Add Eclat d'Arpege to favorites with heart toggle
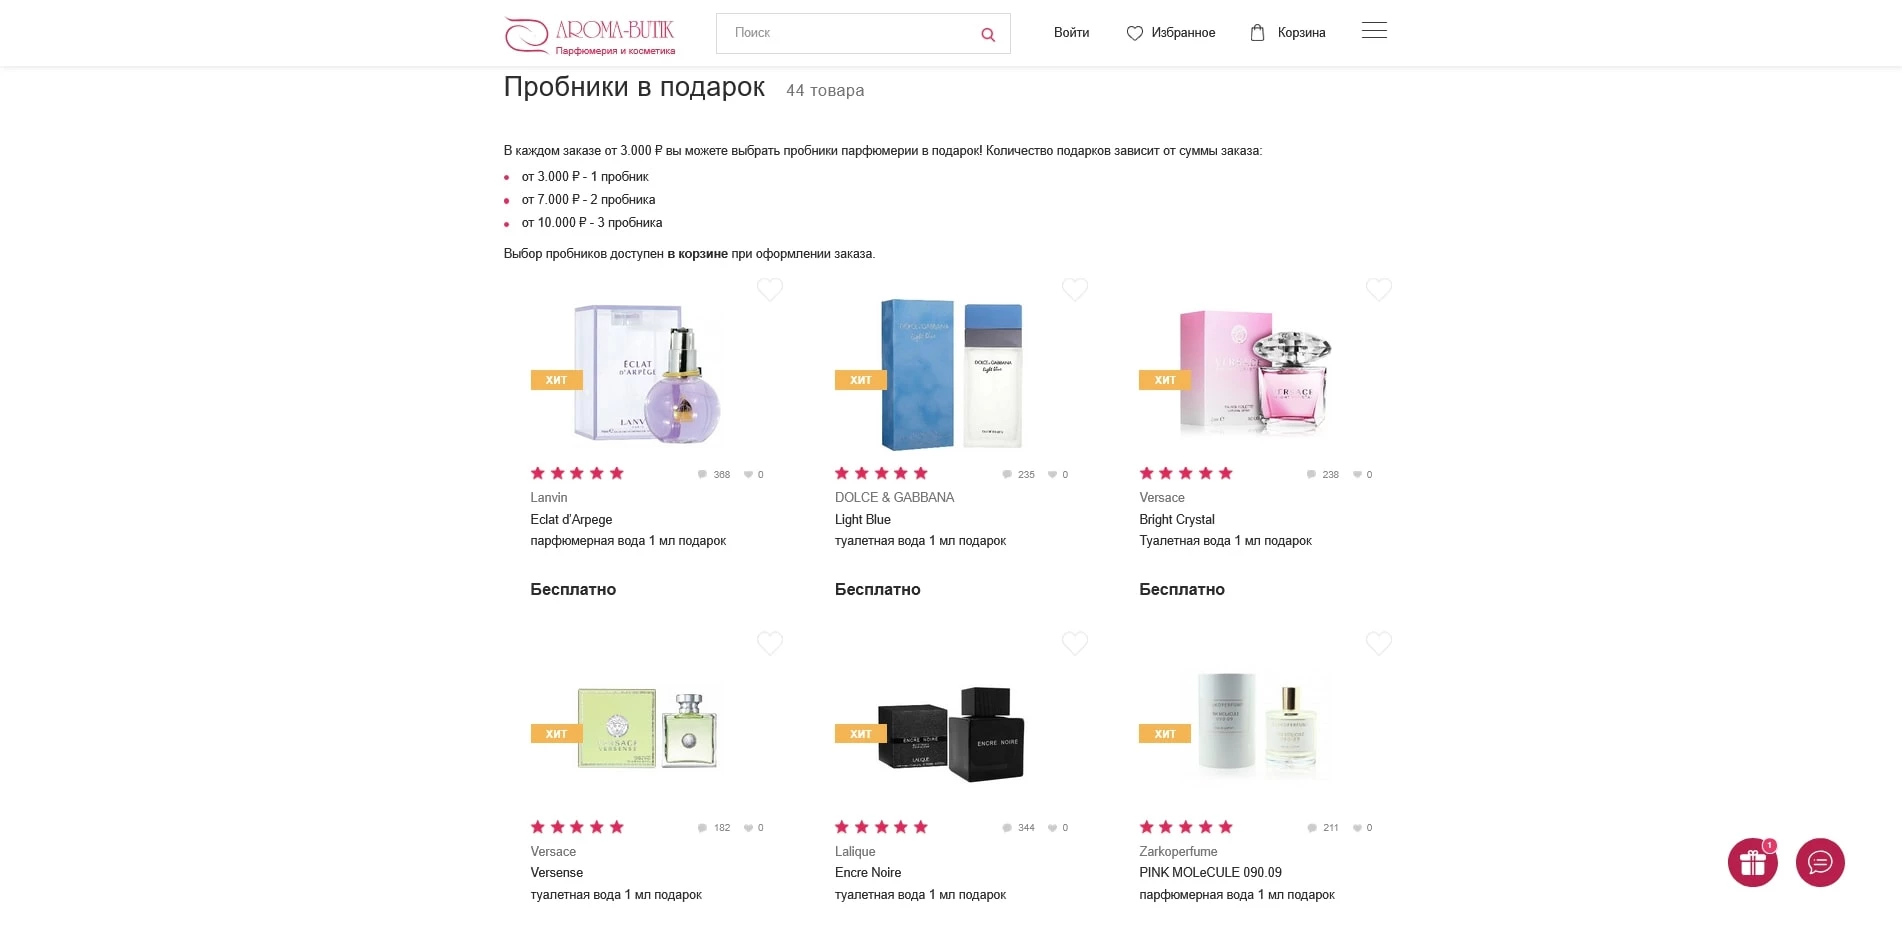This screenshot has width=1902, height=926. [770, 289]
